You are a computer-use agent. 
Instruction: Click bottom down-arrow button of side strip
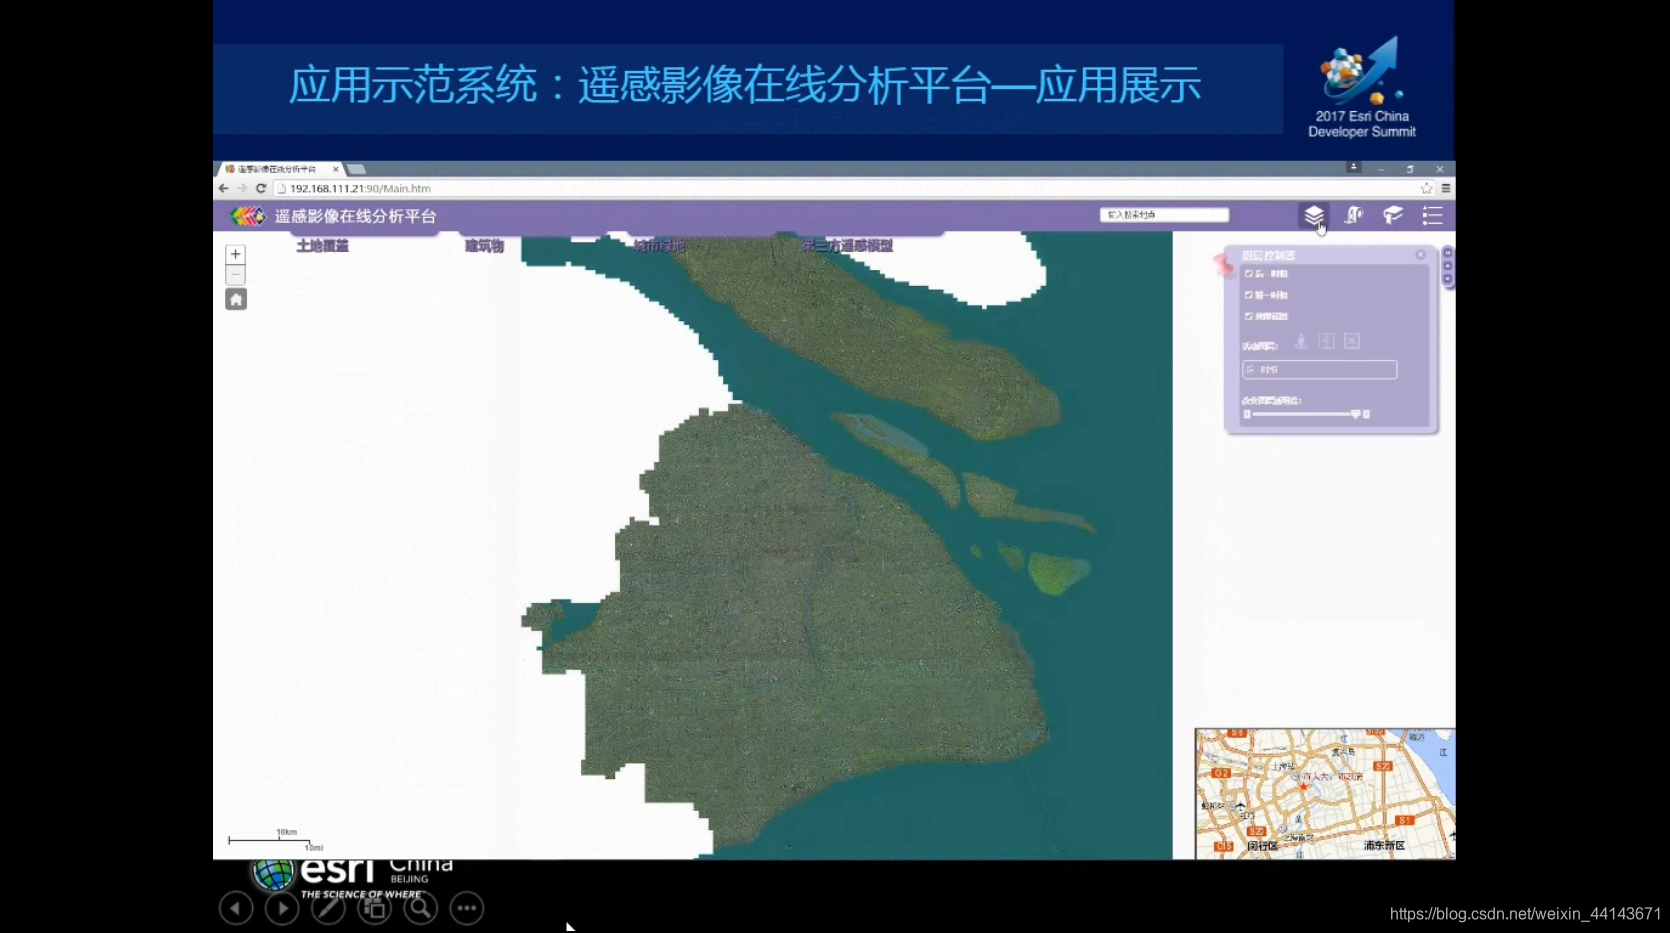[x=1447, y=279]
